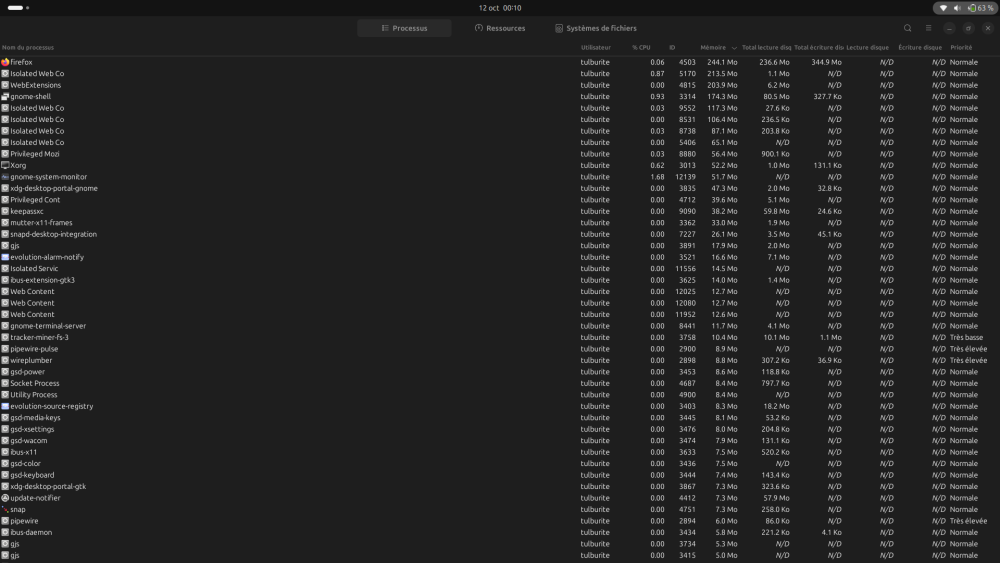Select the ibus-x11 process row
1000x563 pixels.
[500, 452]
